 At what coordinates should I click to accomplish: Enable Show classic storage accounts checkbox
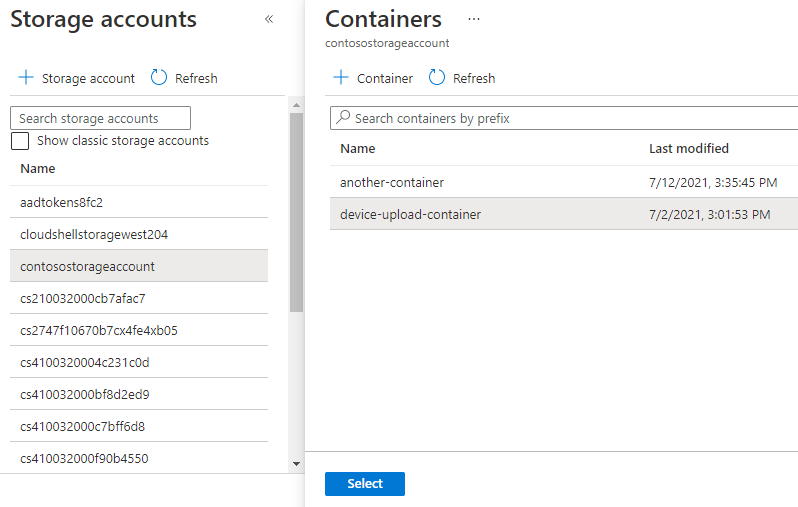pos(20,141)
